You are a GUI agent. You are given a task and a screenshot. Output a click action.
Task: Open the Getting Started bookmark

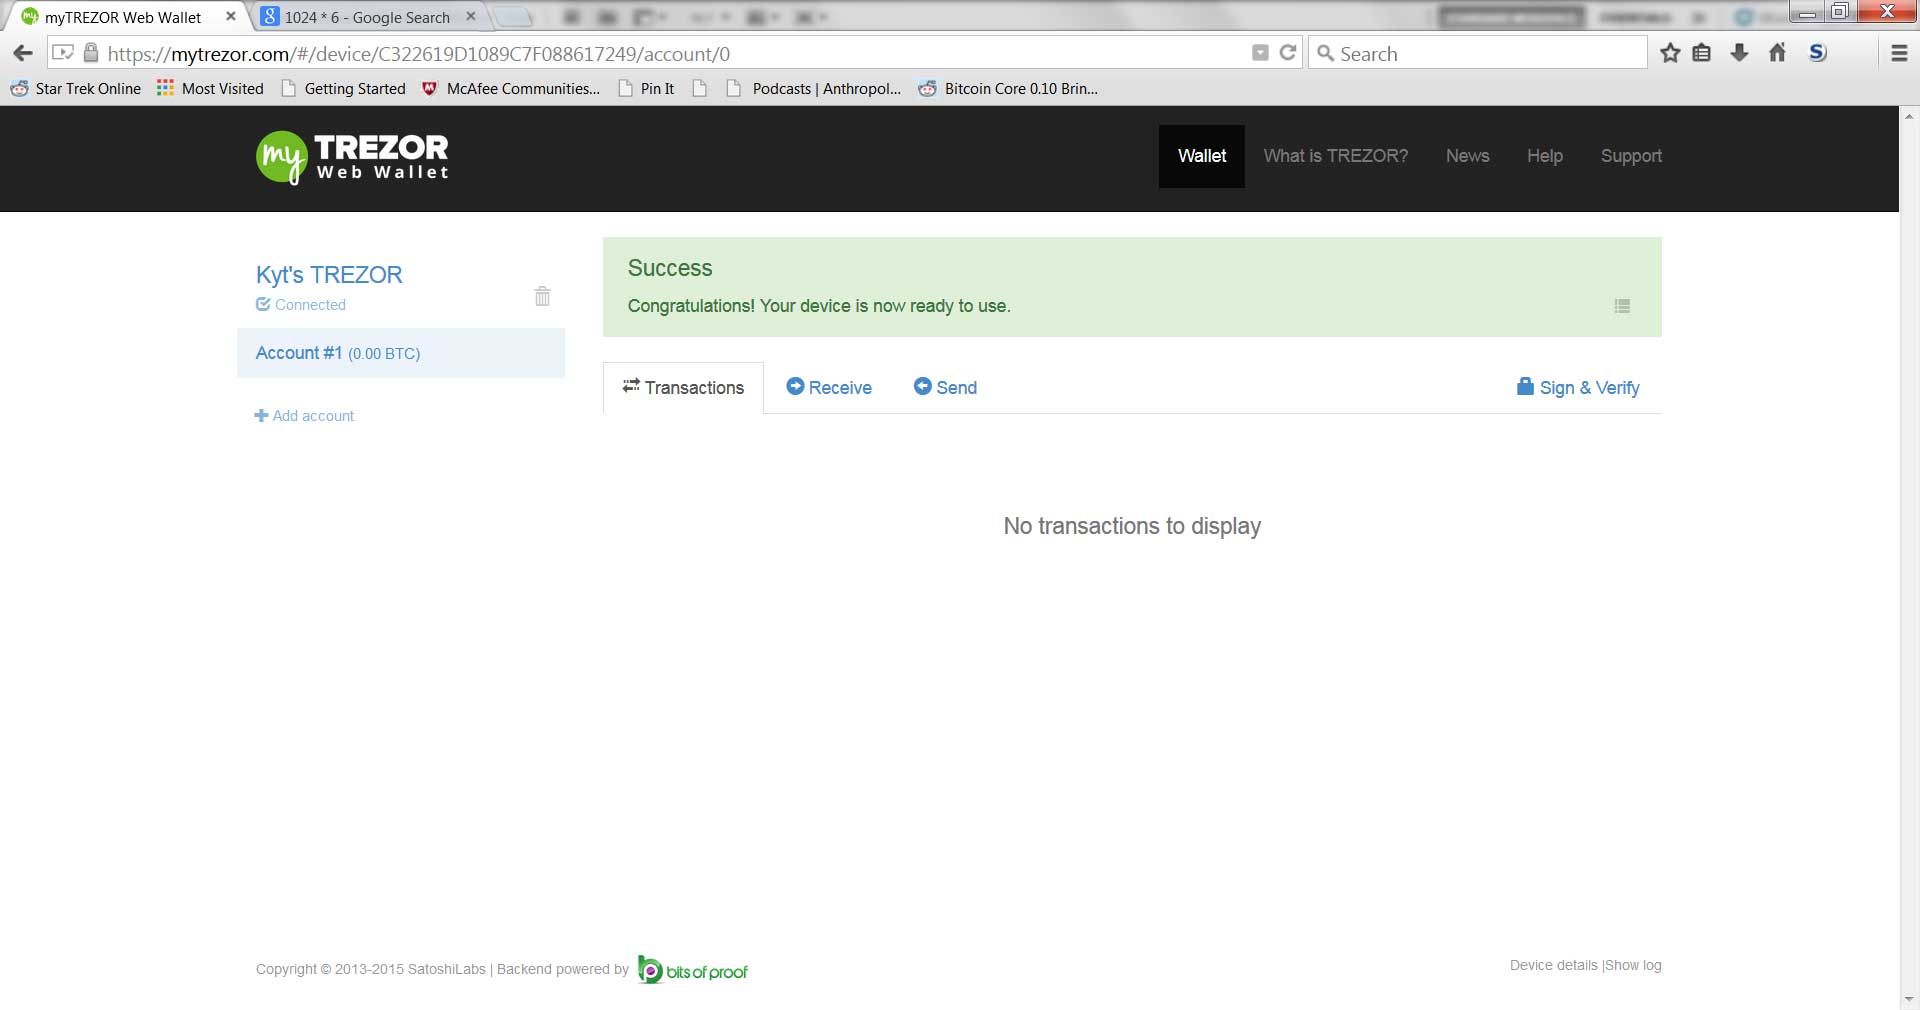(x=344, y=89)
